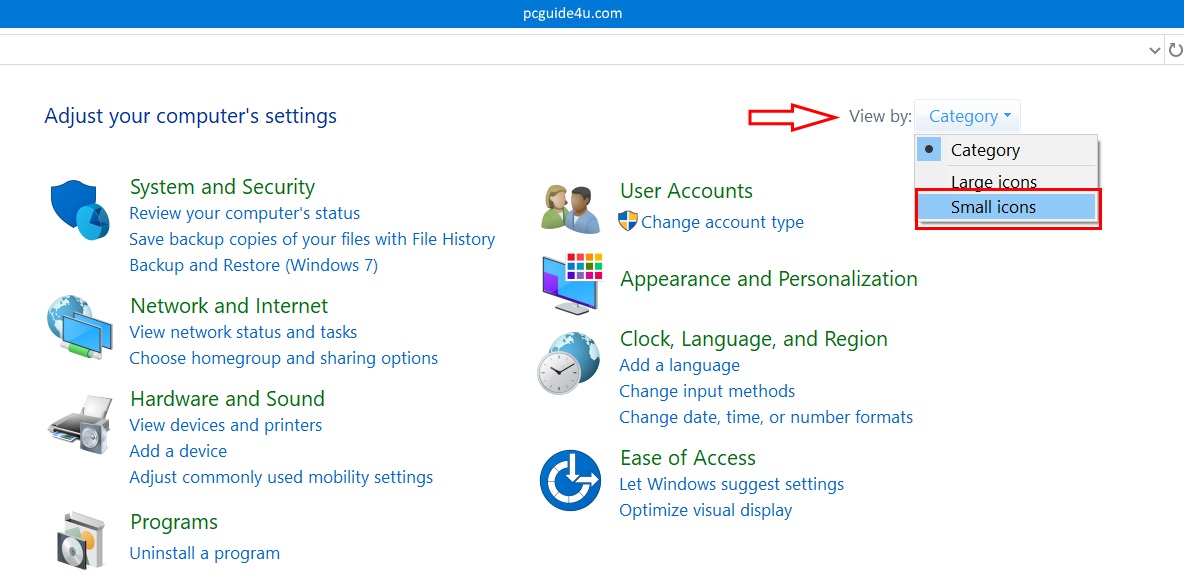The height and width of the screenshot is (580, 1184).
Task: Open Backup and Restore (Windows 7)
Action: 253,265
